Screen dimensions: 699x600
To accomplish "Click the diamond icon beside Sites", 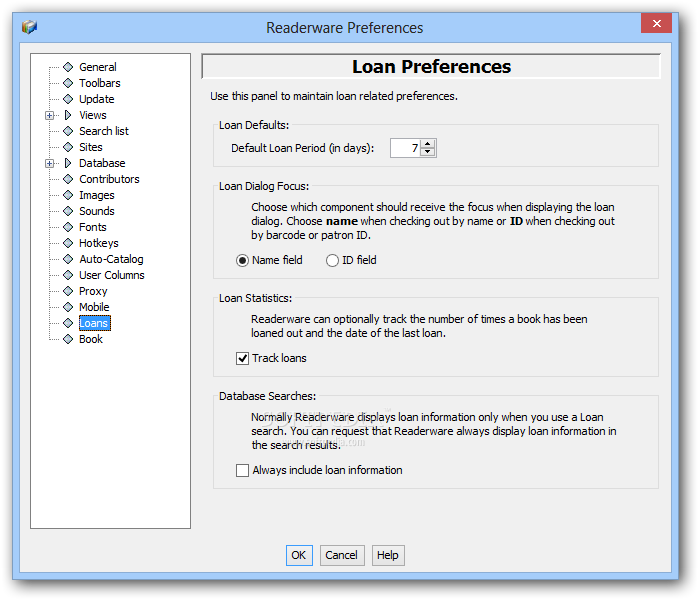I will (x=68, y=147).
